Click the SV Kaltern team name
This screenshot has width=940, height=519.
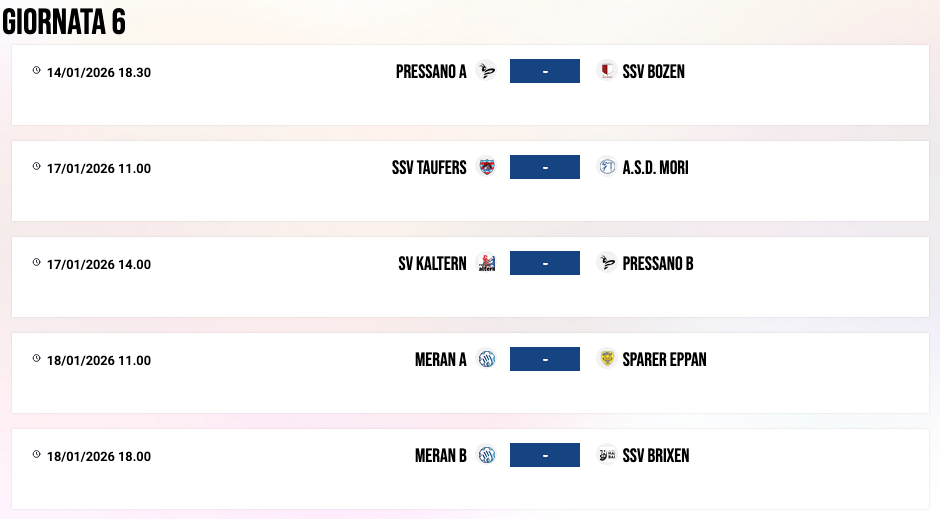432,264
